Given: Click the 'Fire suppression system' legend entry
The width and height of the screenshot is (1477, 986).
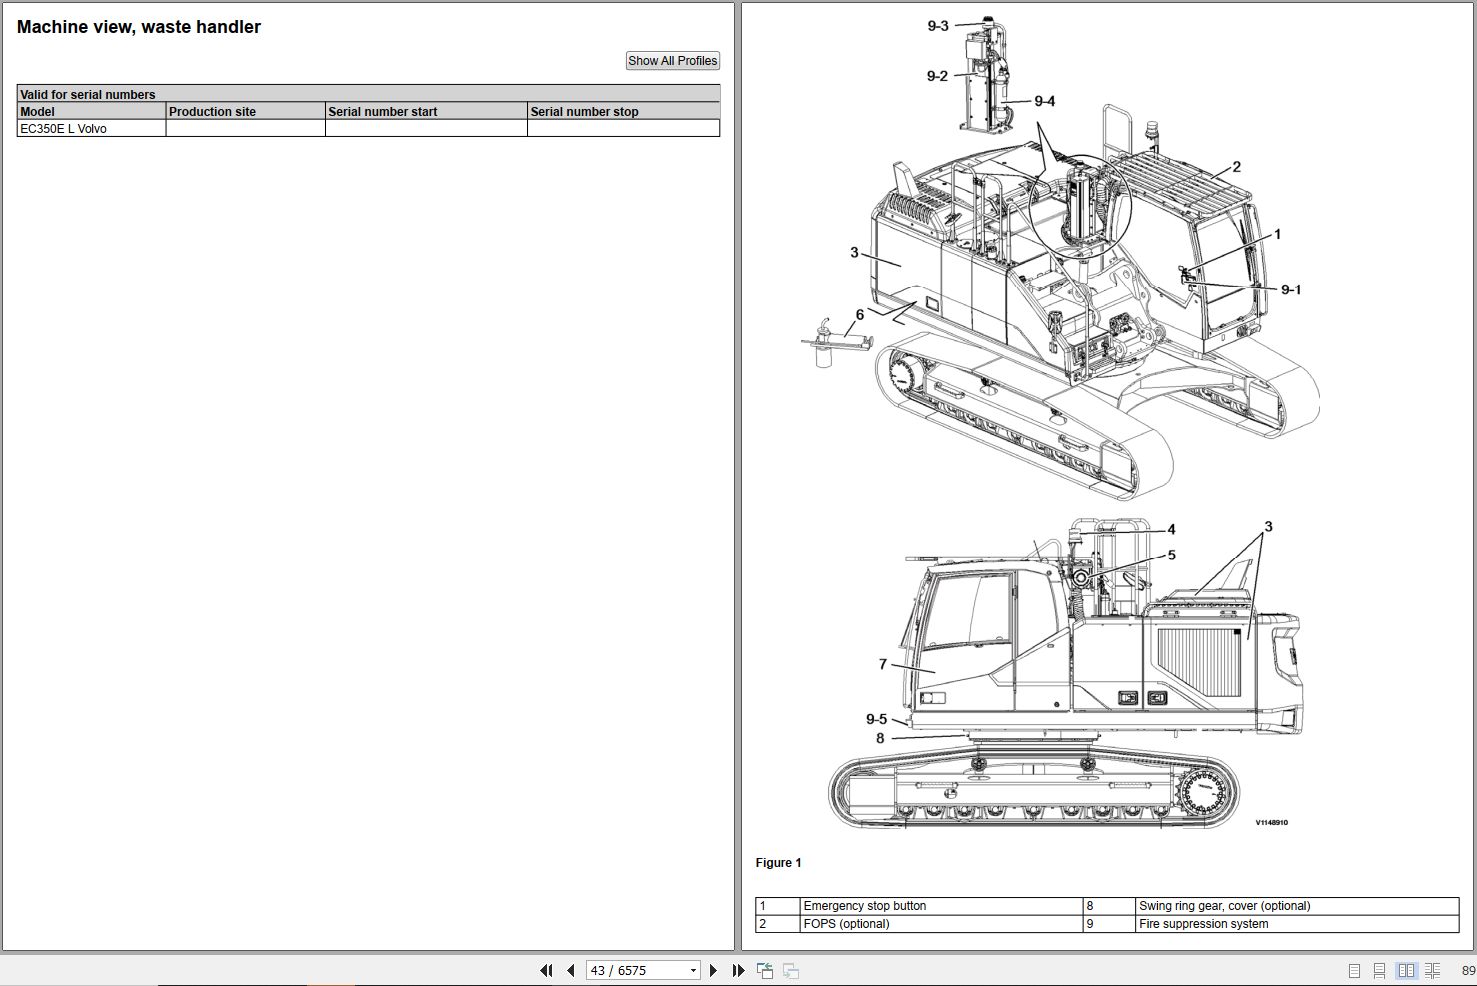Looking at the screenshot, I should point(1203,924).
